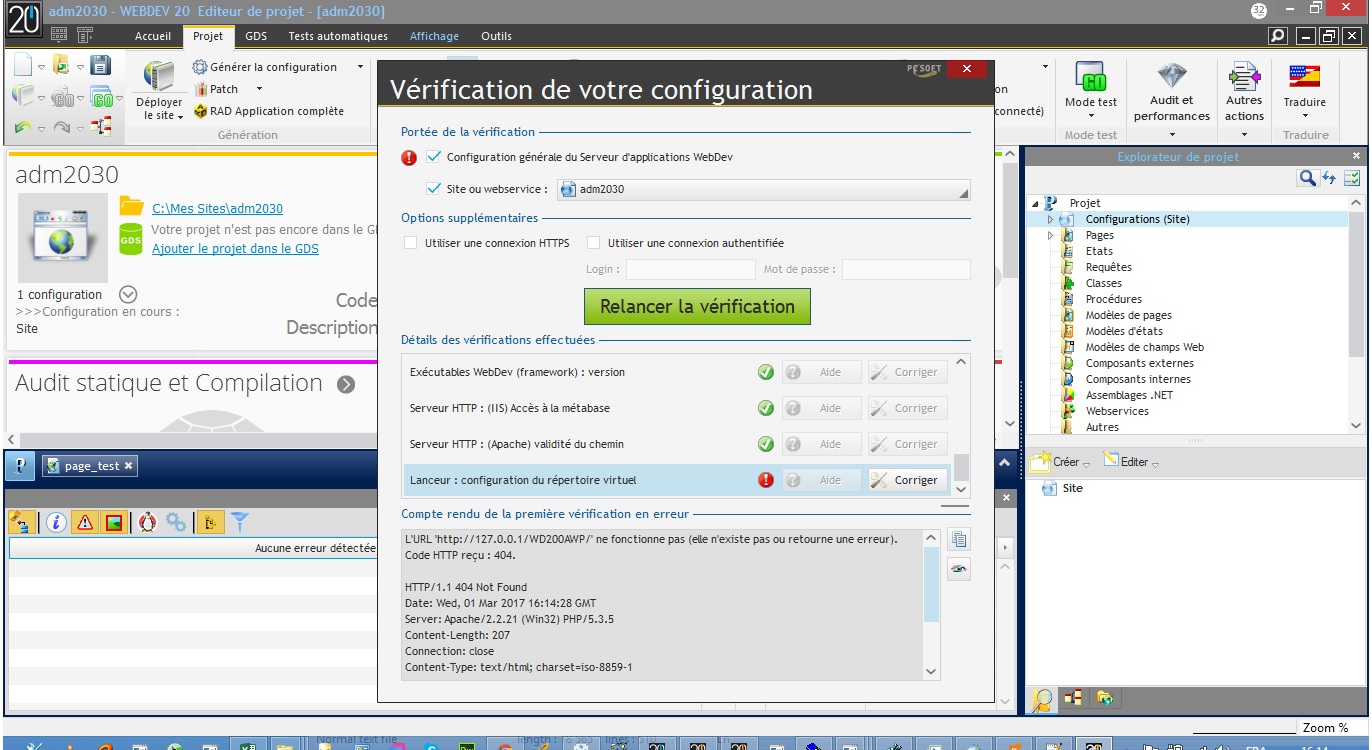The height and width of the screenshot is (750, 1372).
Task: Open the Outils ribbon tab
Action: click(496, 36)
